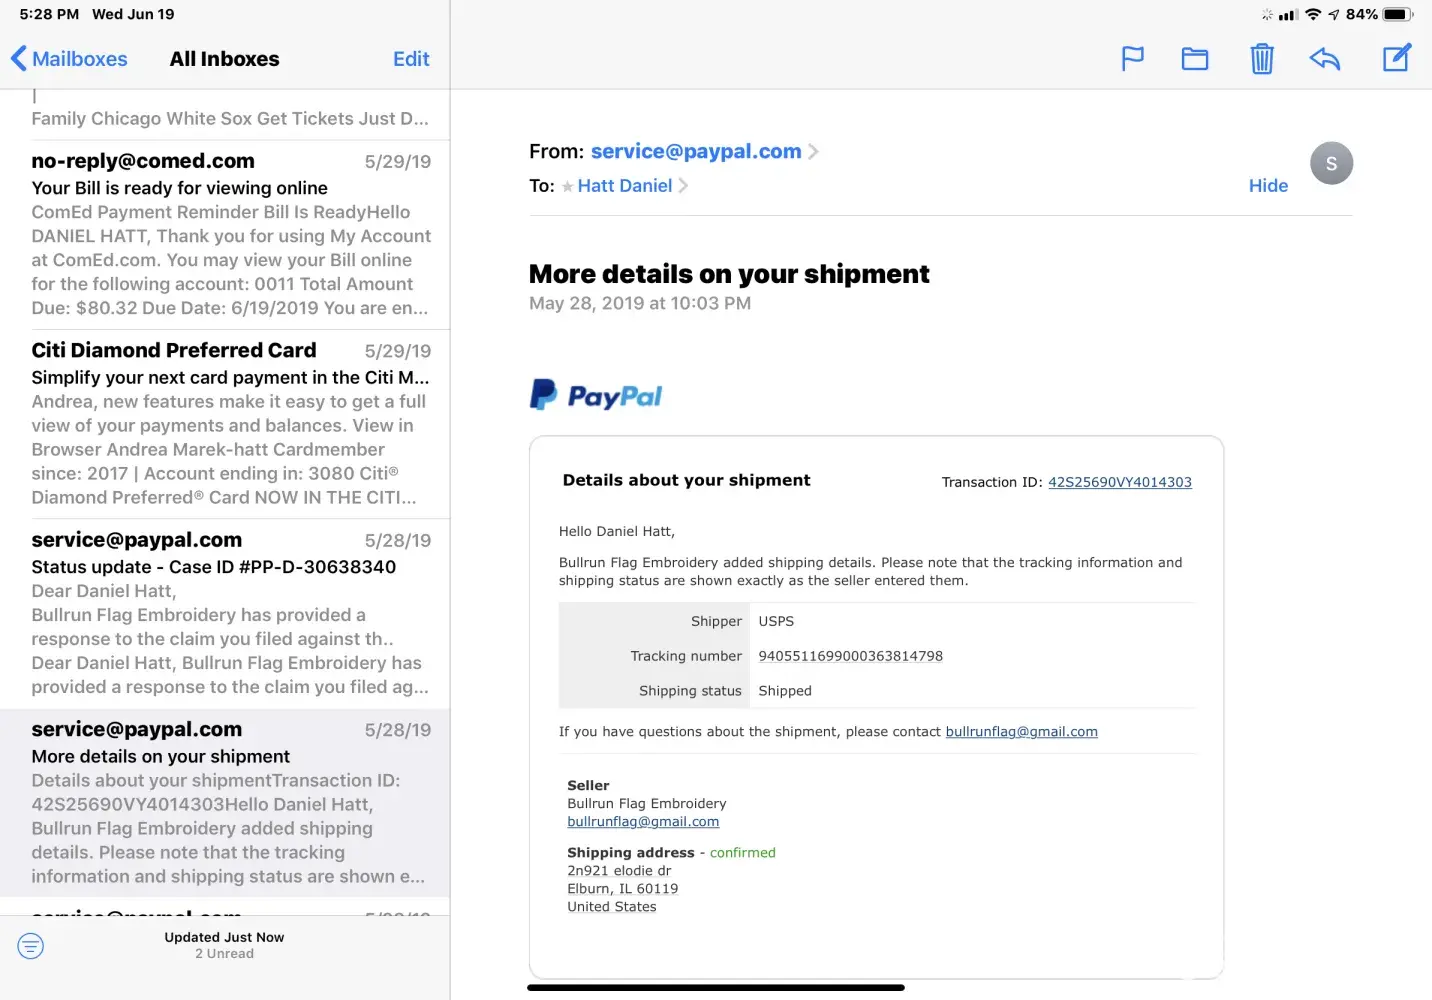The image size is (1432, 1000).
Task: Tap the battery indicator in status bar
Action: [x=1398, y=14]
